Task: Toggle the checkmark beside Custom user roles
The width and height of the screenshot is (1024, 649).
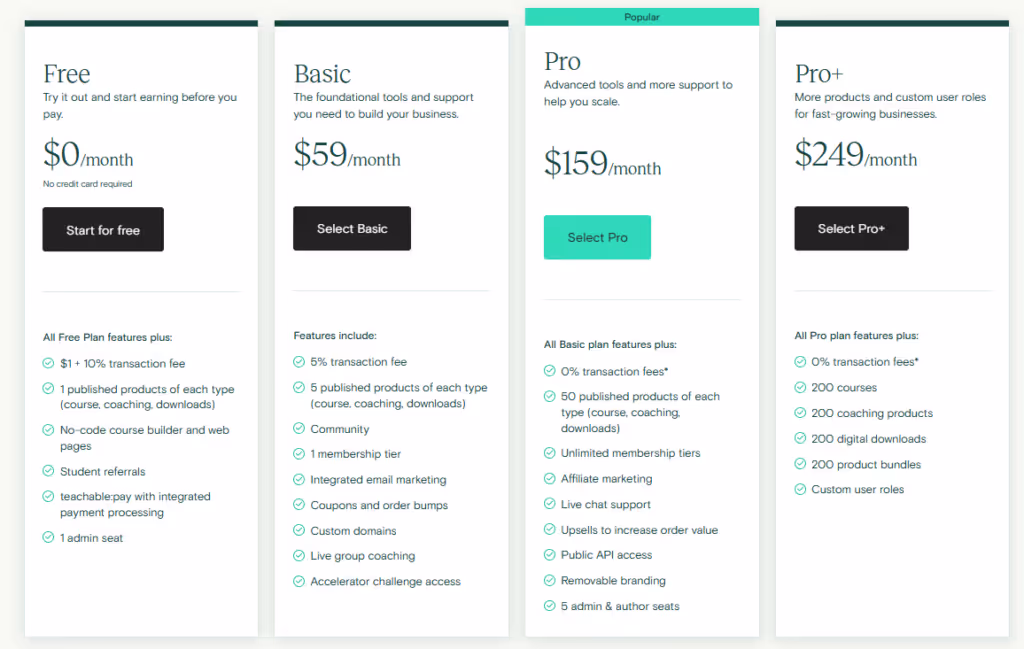Action: (798, 489)
